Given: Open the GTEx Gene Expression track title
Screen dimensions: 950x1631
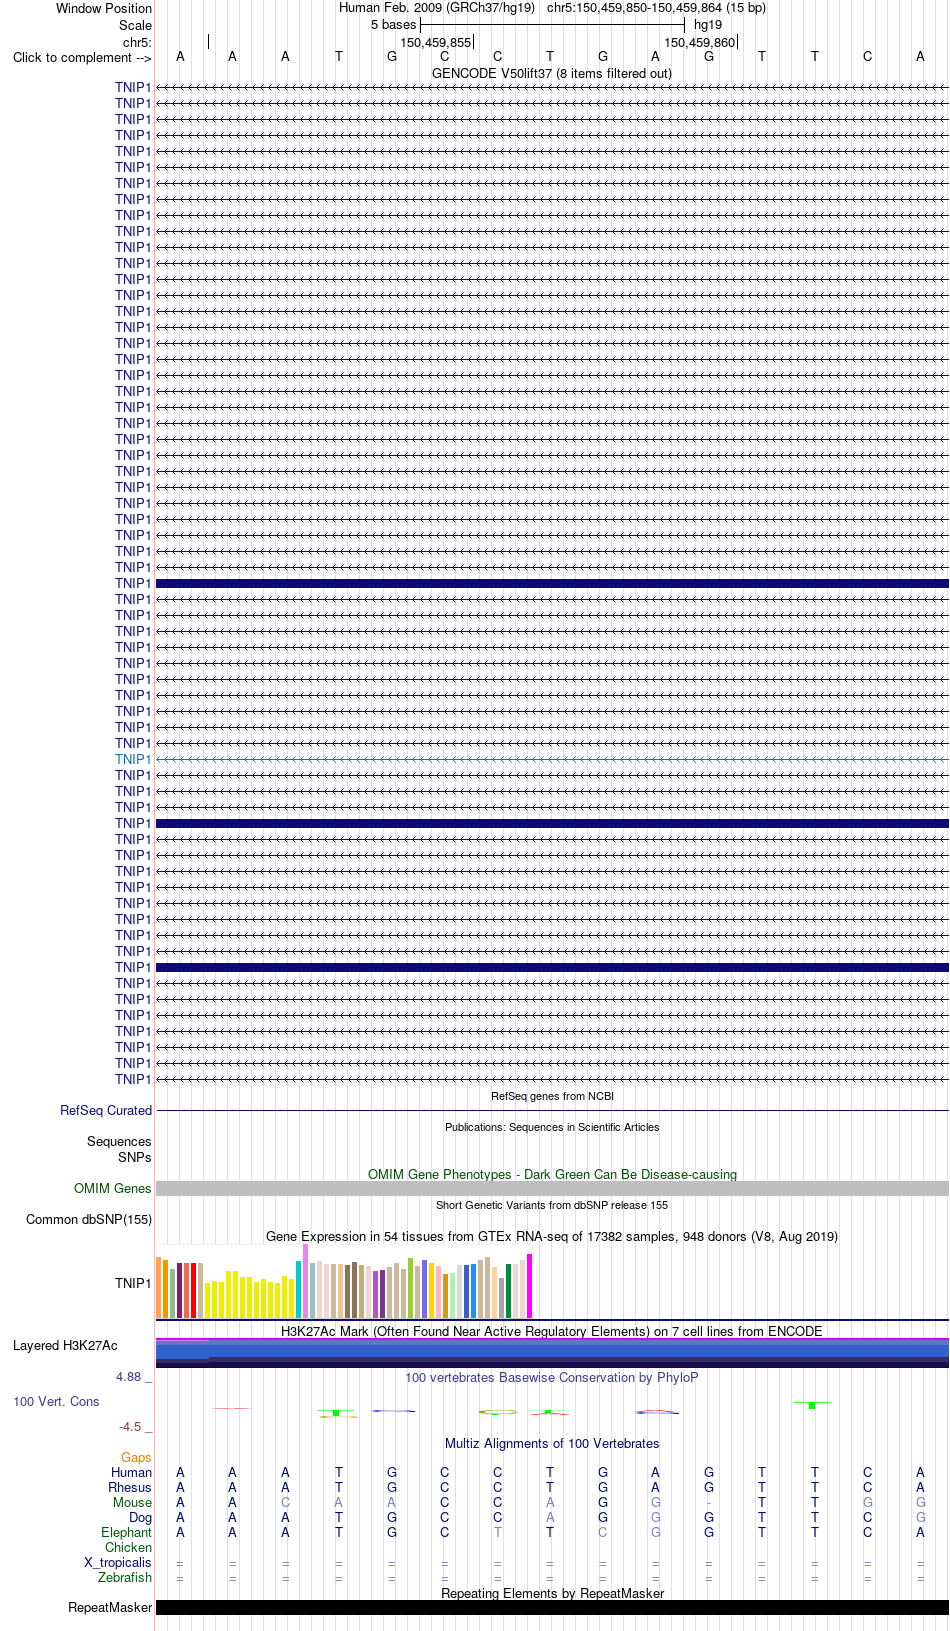Looking at the screenshot, I should point(552,1236).
